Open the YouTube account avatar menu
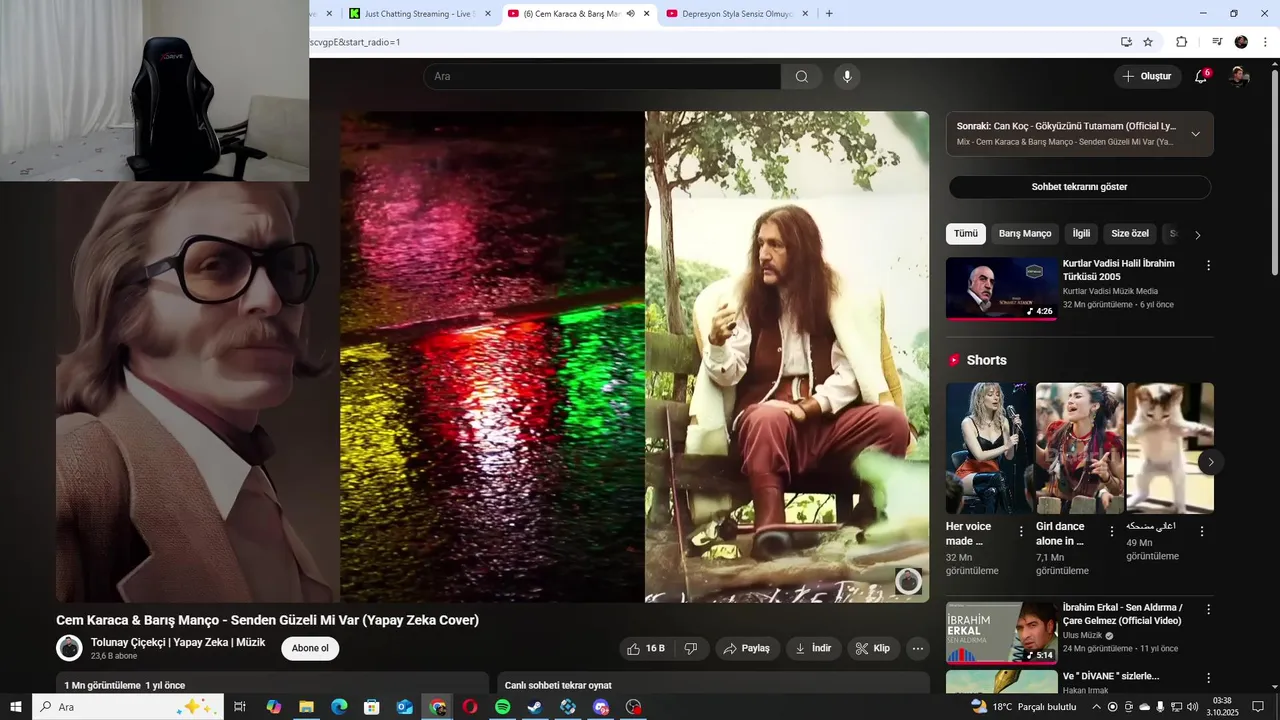This screenshot has width=1280, height=720. coord(1239,77)
